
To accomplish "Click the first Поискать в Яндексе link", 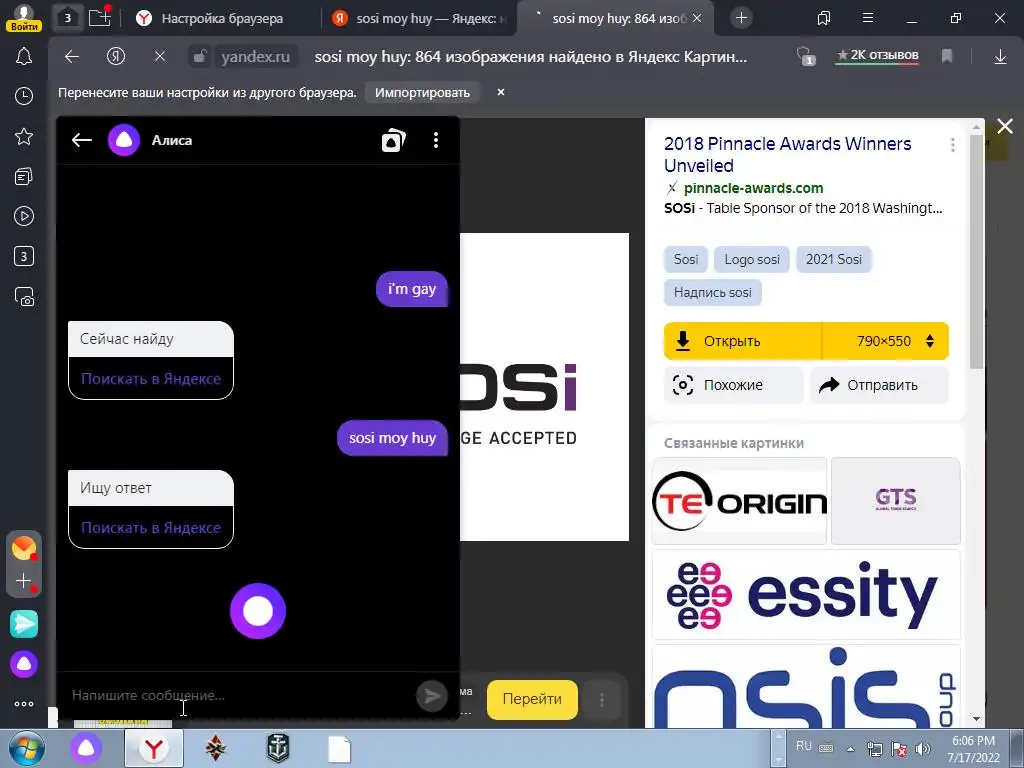I will 151,379.
